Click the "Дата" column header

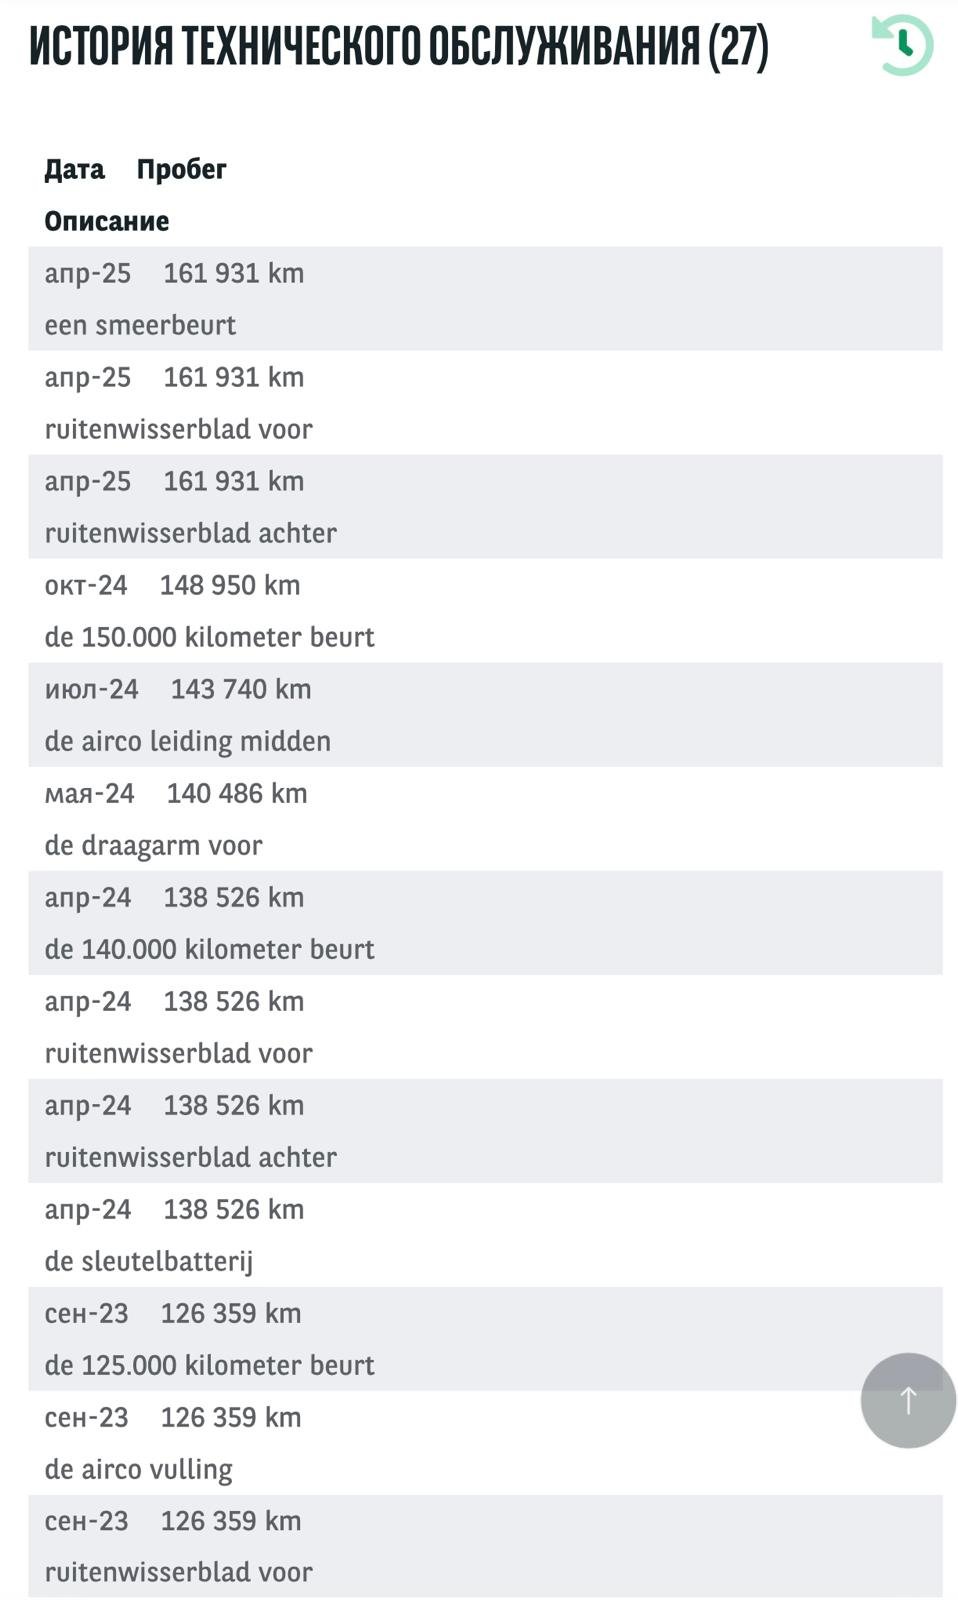74,169
